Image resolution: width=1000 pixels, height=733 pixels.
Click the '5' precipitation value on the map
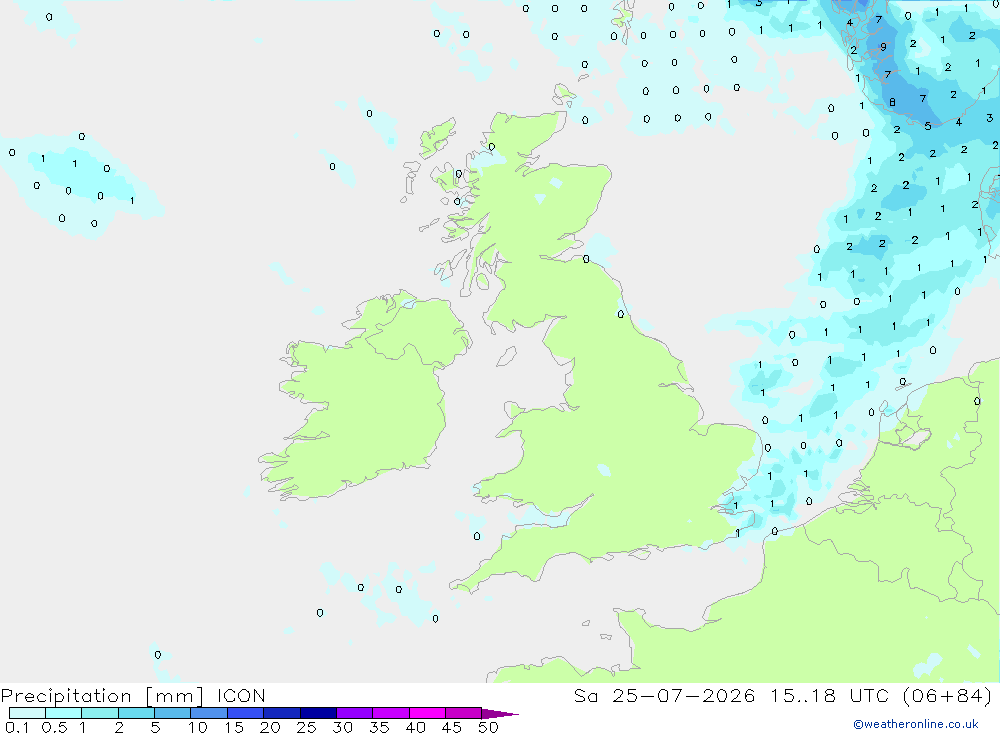[x=928, y=126]
